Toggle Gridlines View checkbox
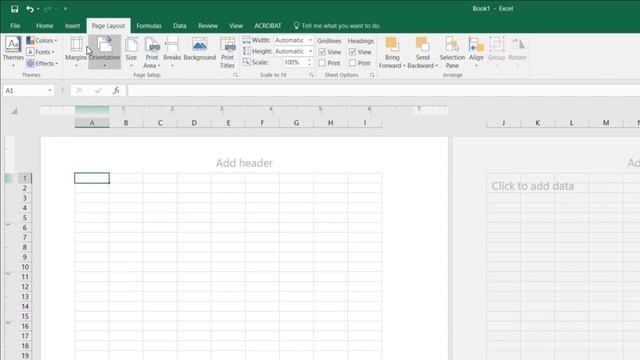The image size is (640, 360). (x=322, y=52)
